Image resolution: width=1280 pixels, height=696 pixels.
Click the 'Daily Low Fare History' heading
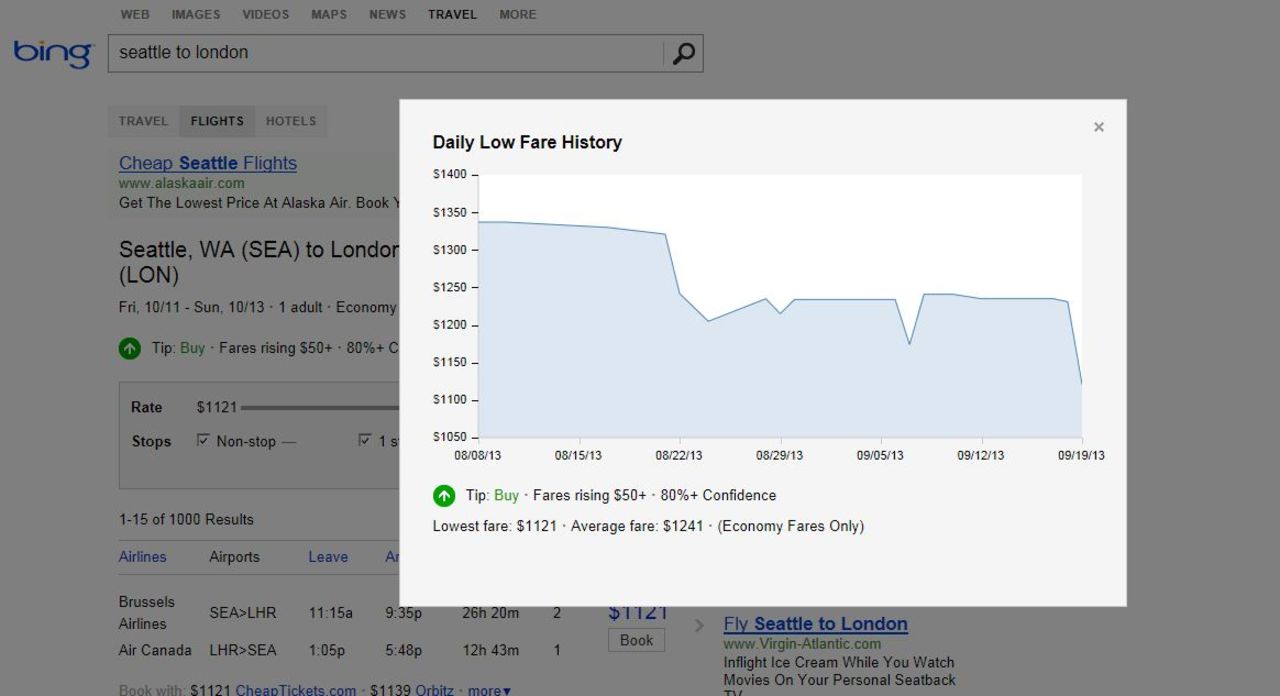pyautogui.click(x=527, y=142)
